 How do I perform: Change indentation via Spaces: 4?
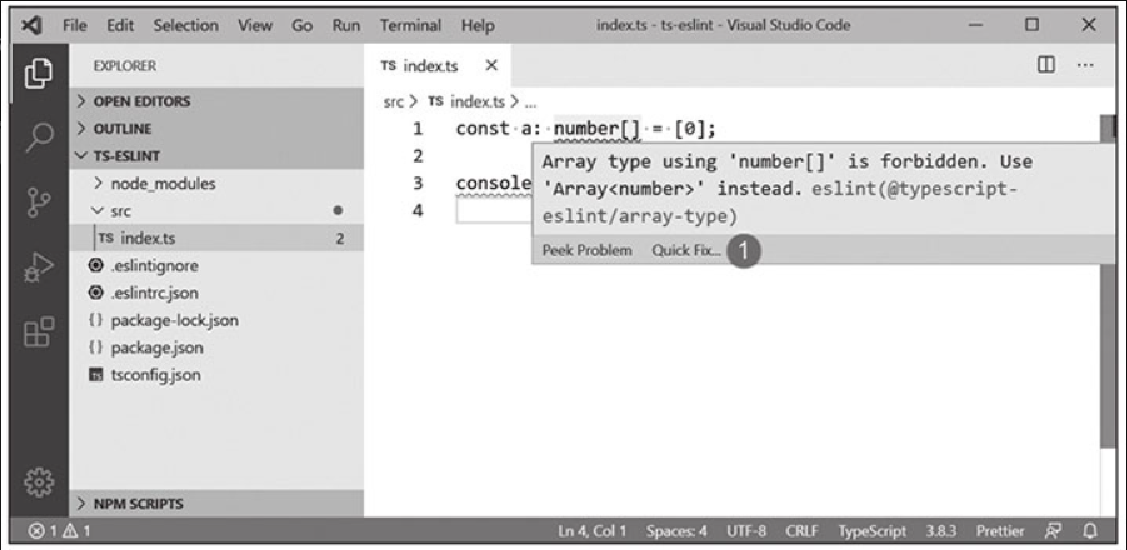[676, 533]
